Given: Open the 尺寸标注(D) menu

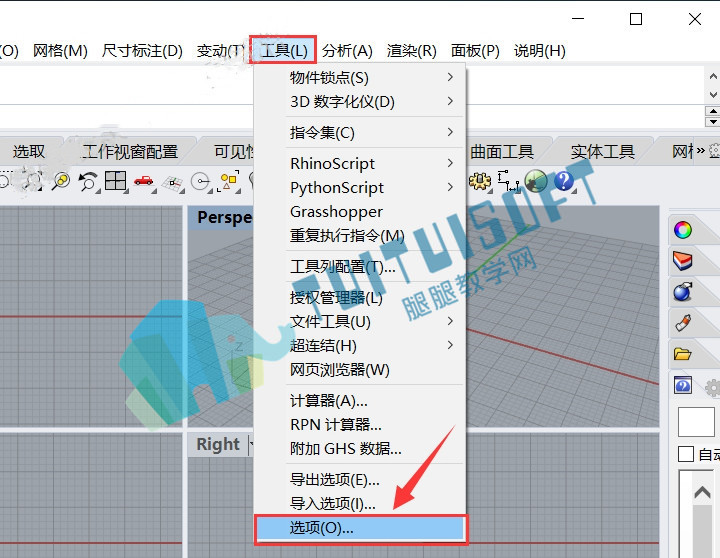Looking at the screenshot, I should point(142,50).
